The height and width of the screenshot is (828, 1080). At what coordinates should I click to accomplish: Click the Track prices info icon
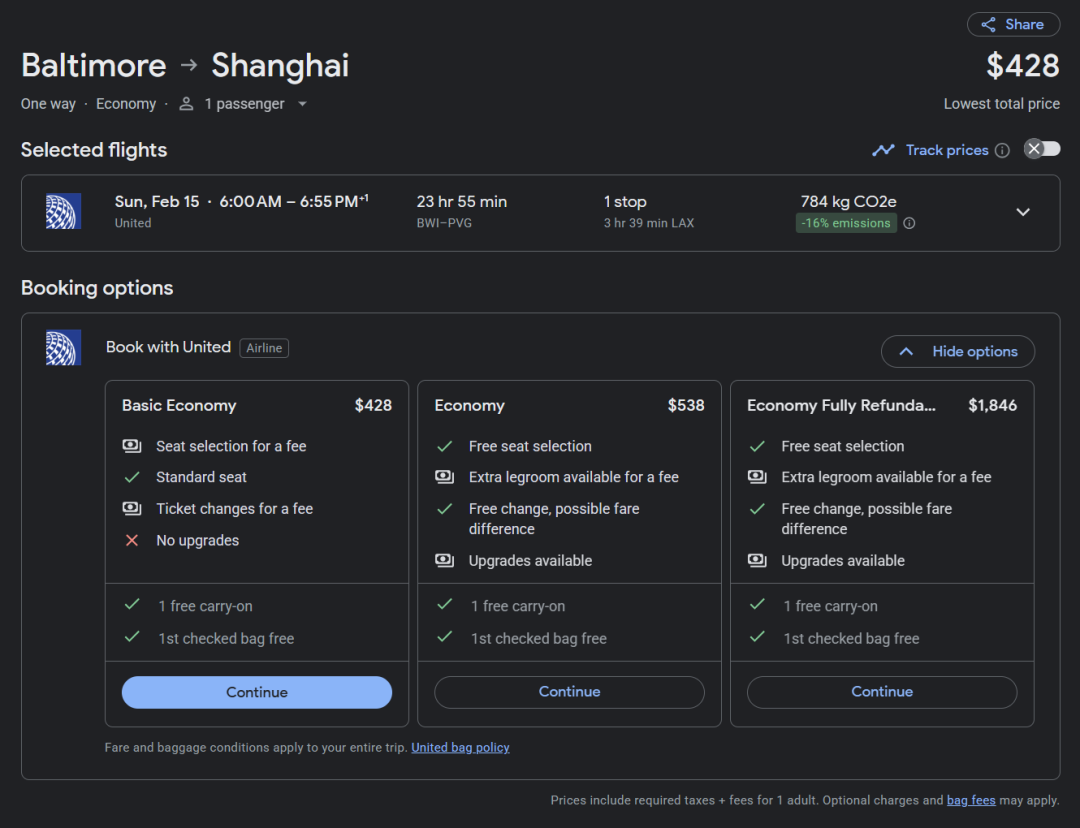(x=1002, y=150)
